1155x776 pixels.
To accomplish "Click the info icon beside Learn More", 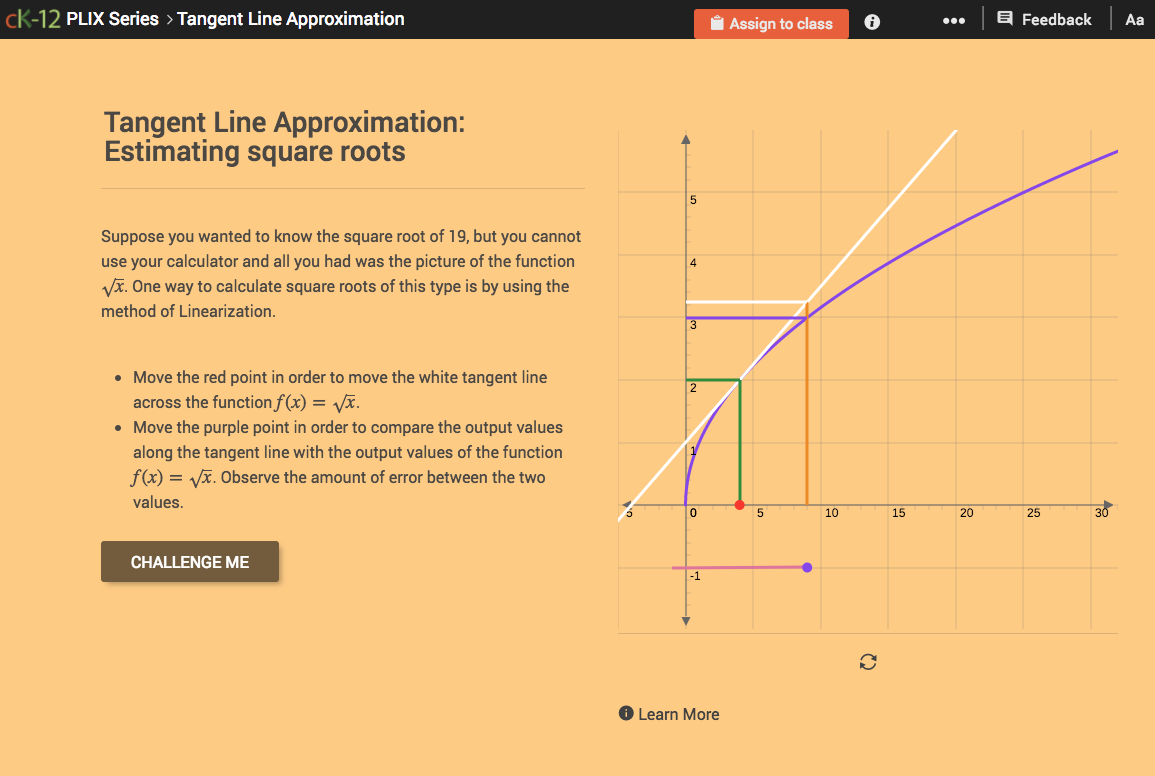I will pos(626,713).
